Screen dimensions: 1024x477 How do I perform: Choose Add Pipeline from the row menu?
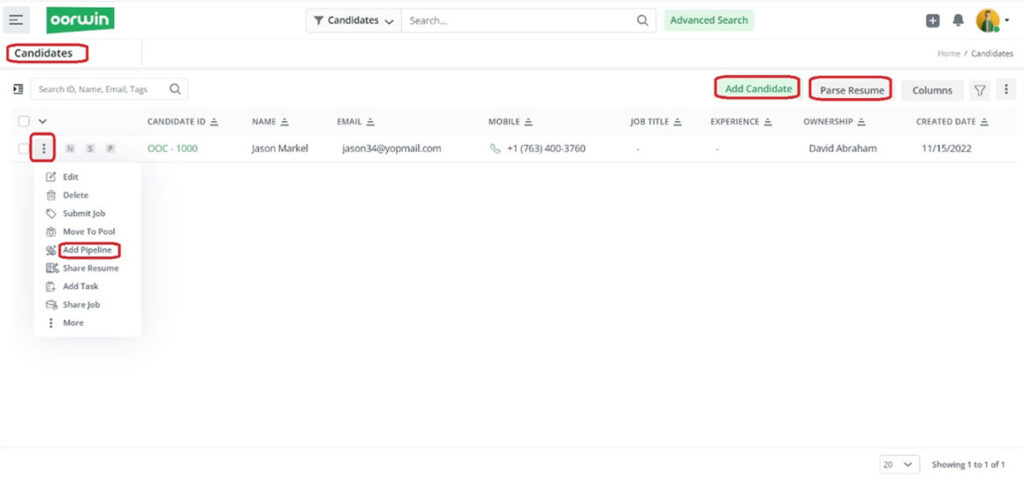click(x=90, y=250)
